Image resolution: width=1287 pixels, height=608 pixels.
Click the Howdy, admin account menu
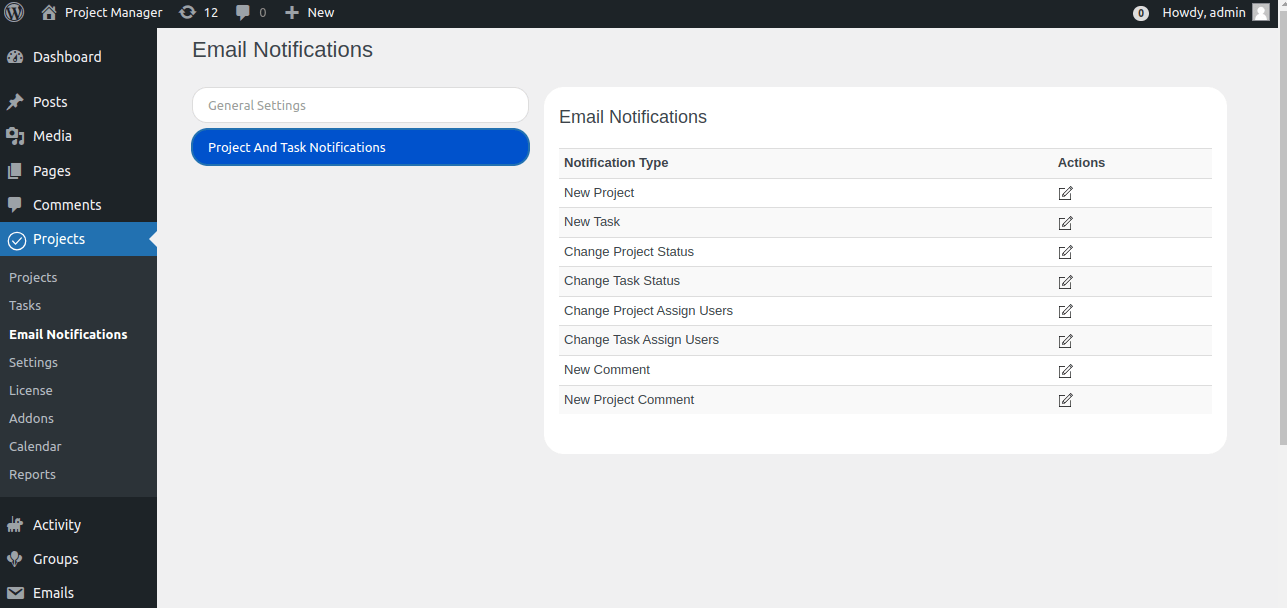tap(1216, 13)
